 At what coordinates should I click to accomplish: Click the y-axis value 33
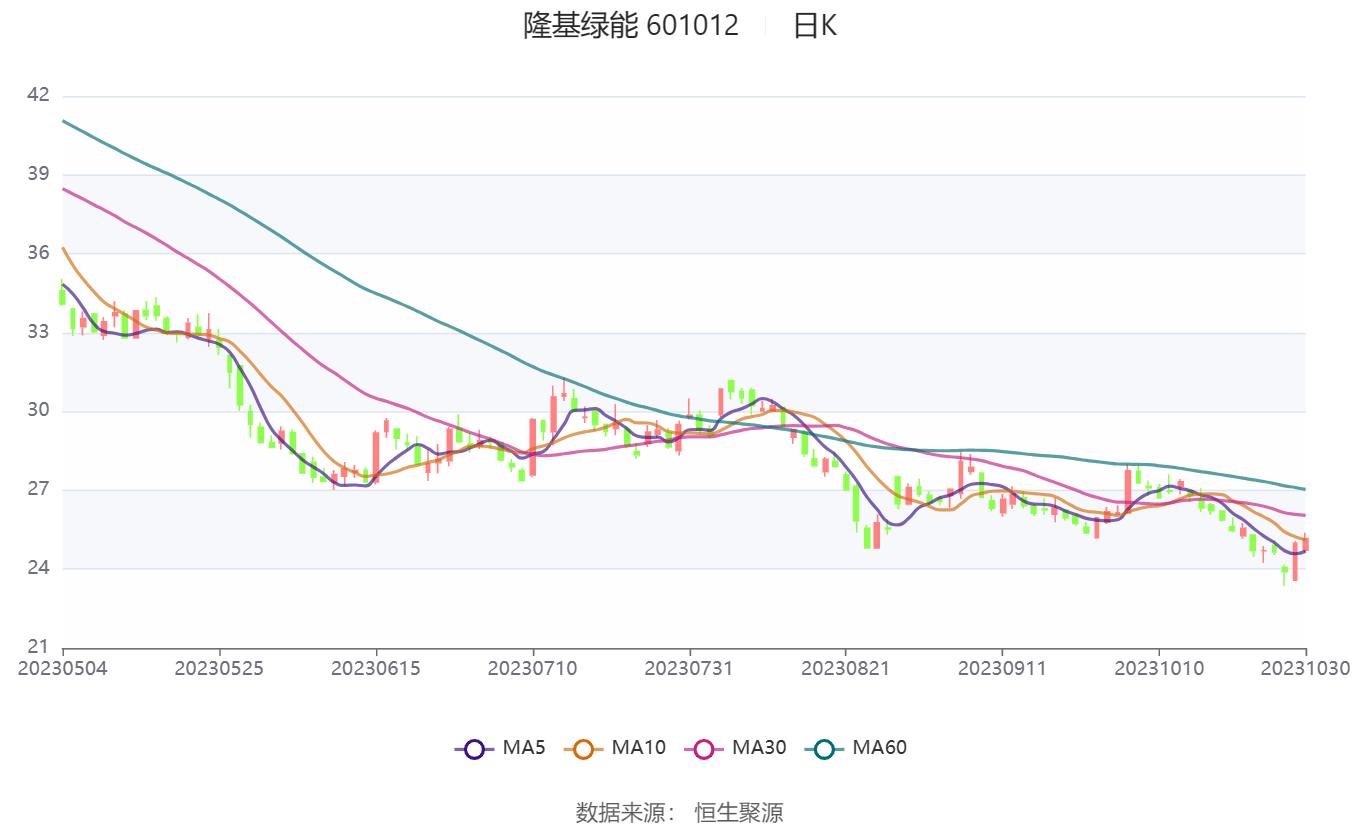click(x=38, y=332)
